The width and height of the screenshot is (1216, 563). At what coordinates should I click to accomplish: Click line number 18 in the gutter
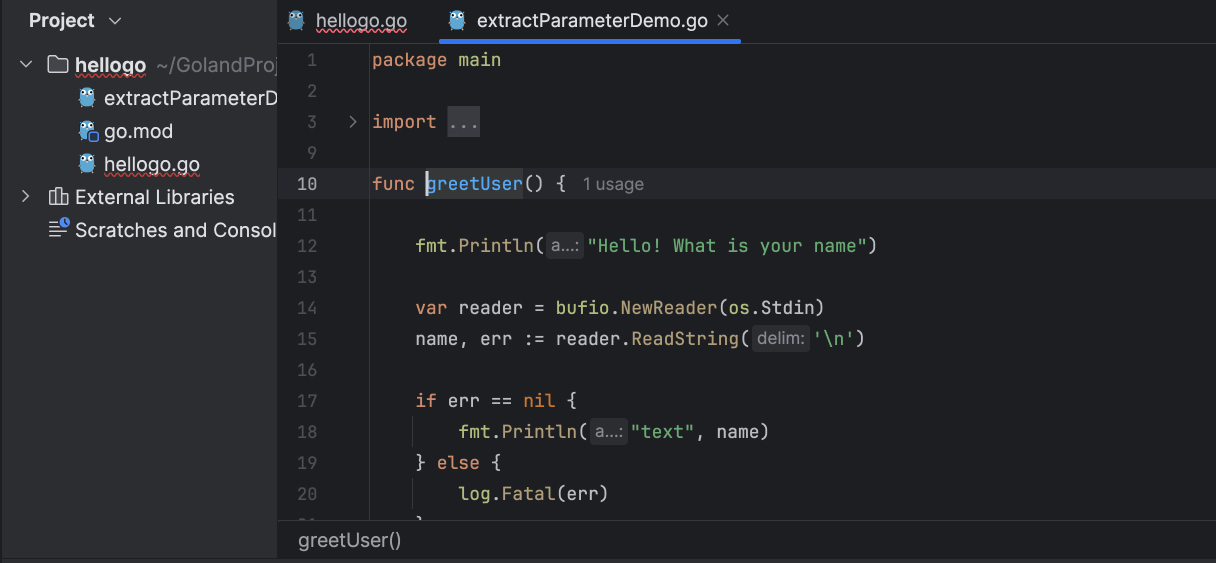[x=307, y=432]
